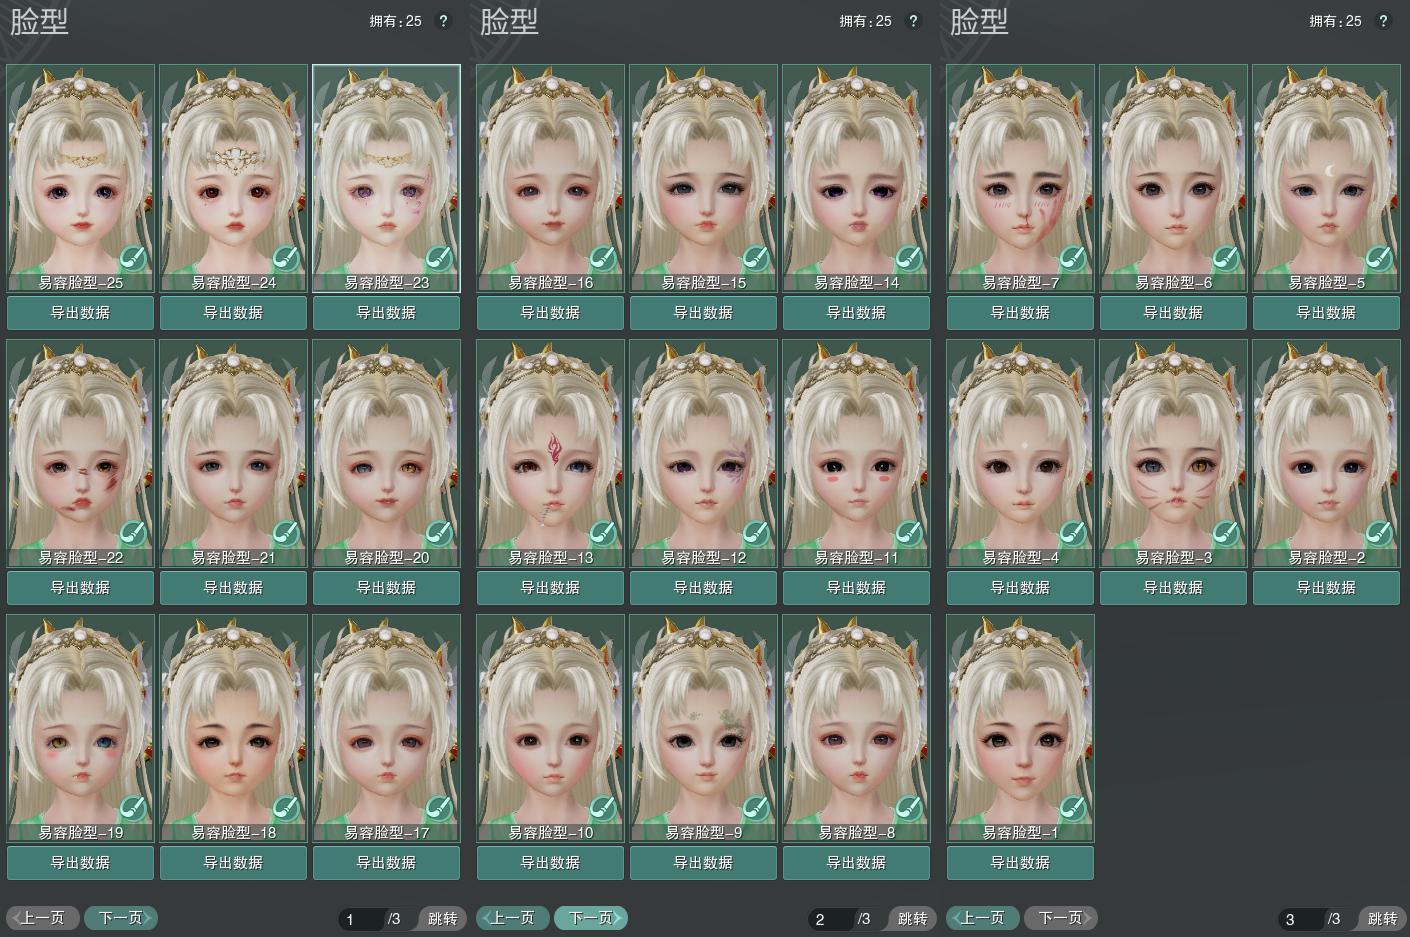Click 上一页 in the page 1 panel
Screen dimensions: 1410x937
point(43,918)
